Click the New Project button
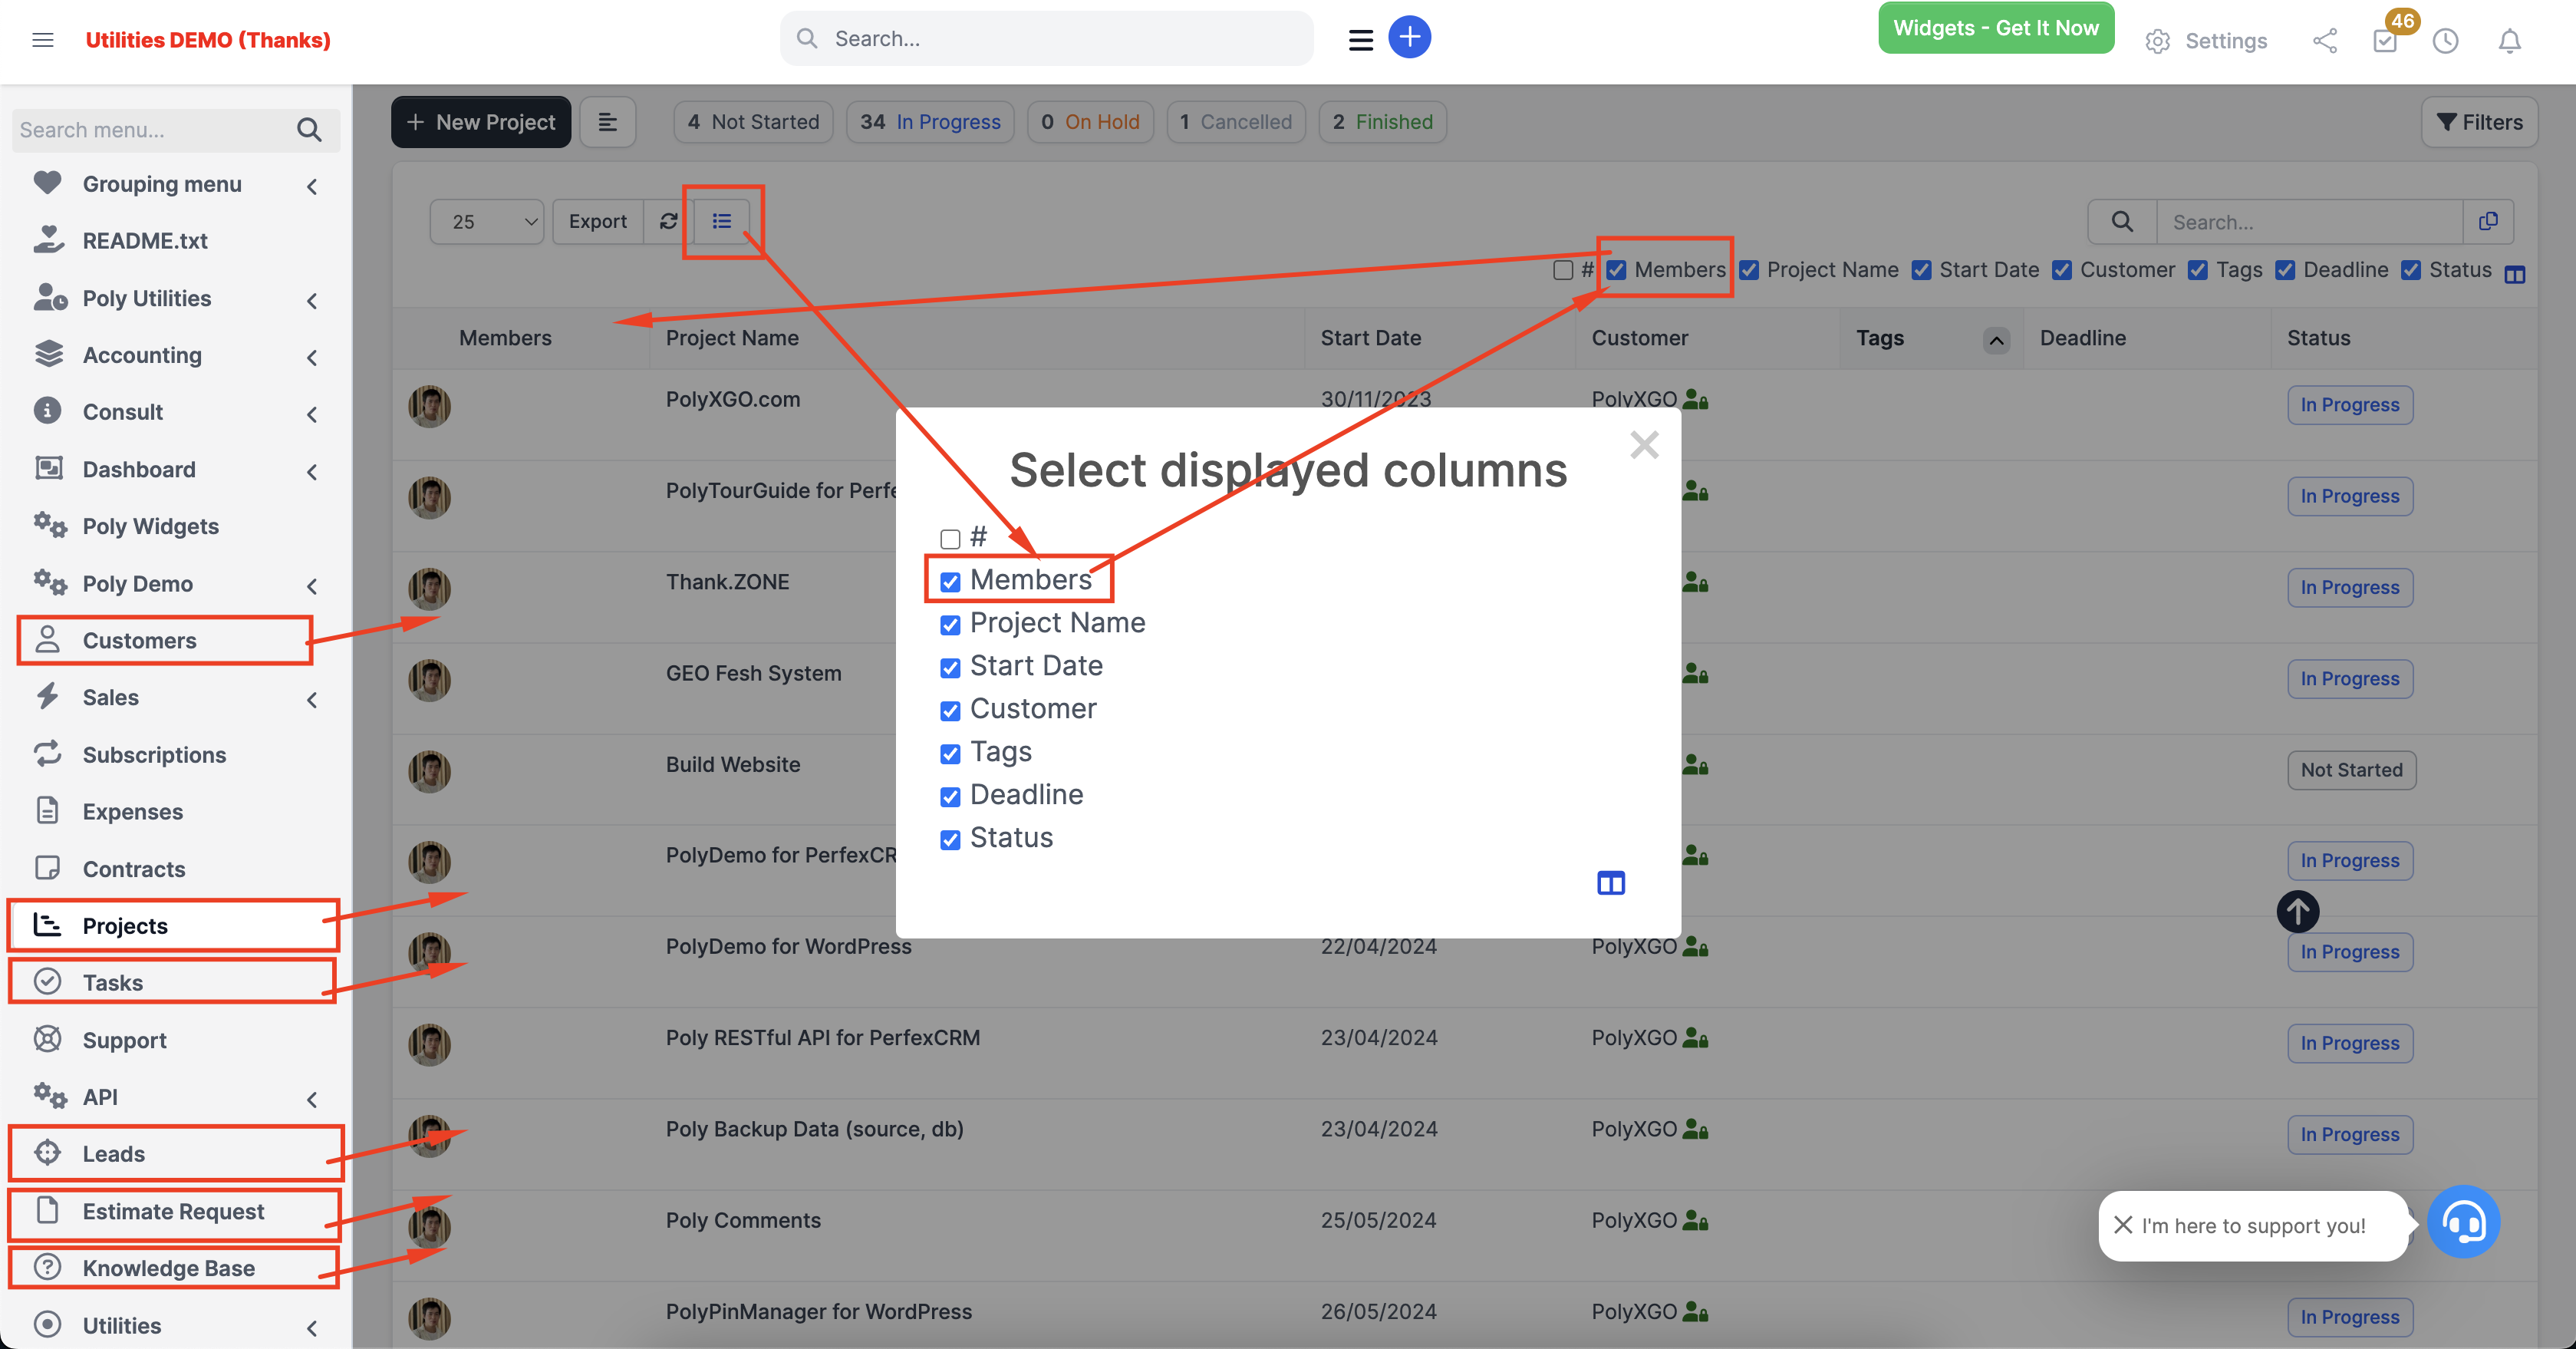This screenshot has height=1349, width=2576. click(x=481, y=121)
